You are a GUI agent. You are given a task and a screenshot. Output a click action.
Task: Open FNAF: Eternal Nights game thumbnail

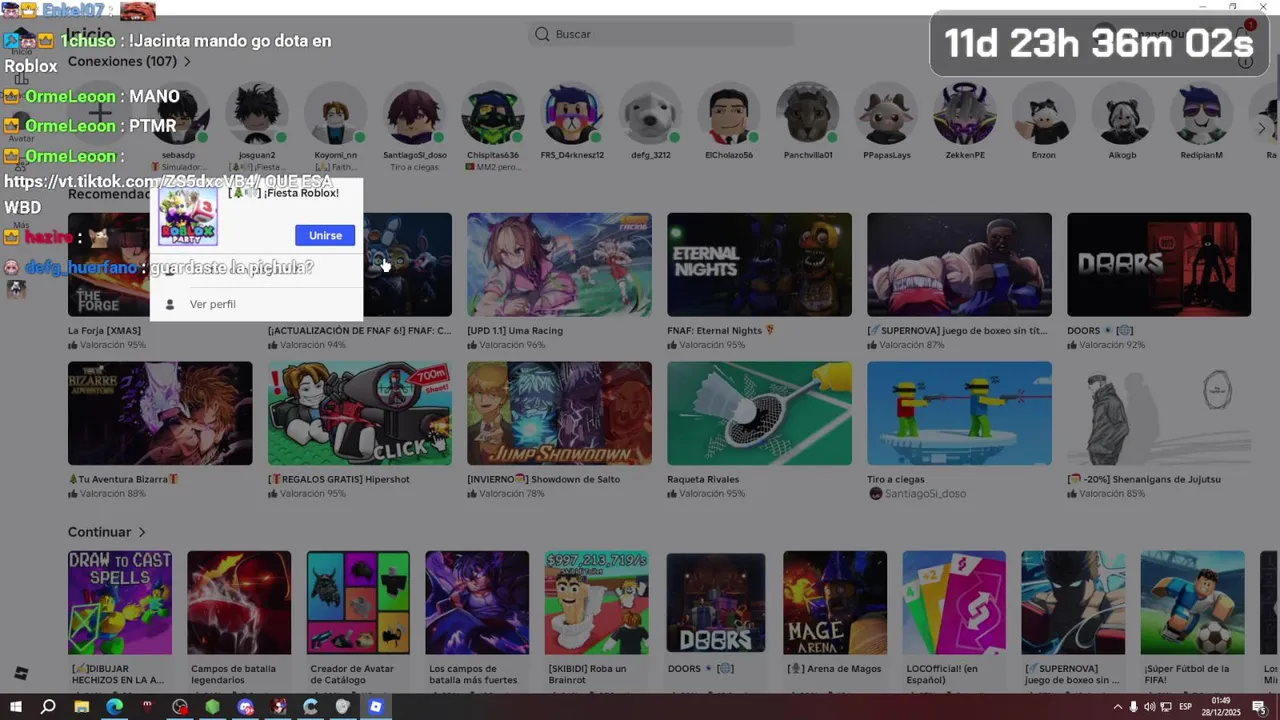tap(759, 265)
